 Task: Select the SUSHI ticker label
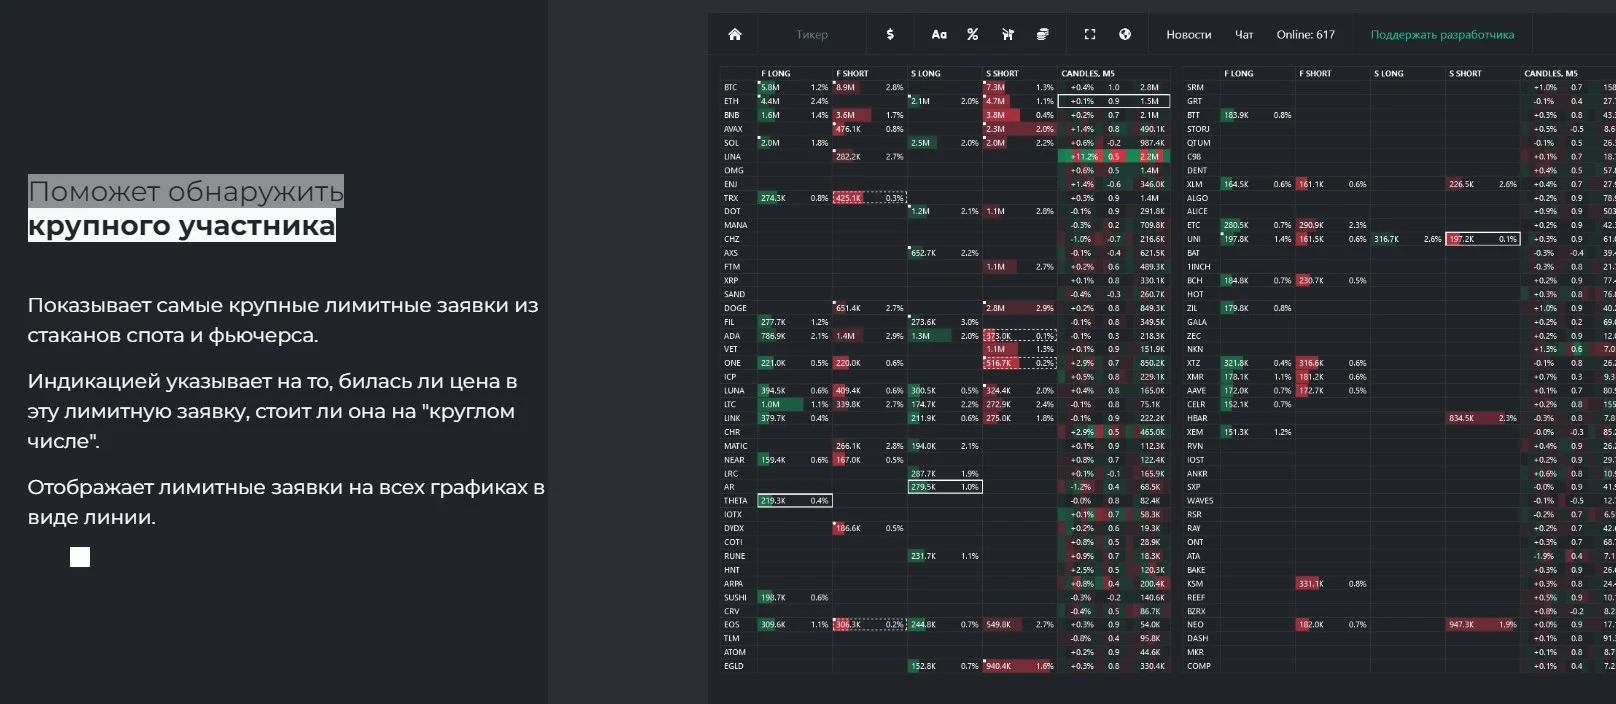735,598
